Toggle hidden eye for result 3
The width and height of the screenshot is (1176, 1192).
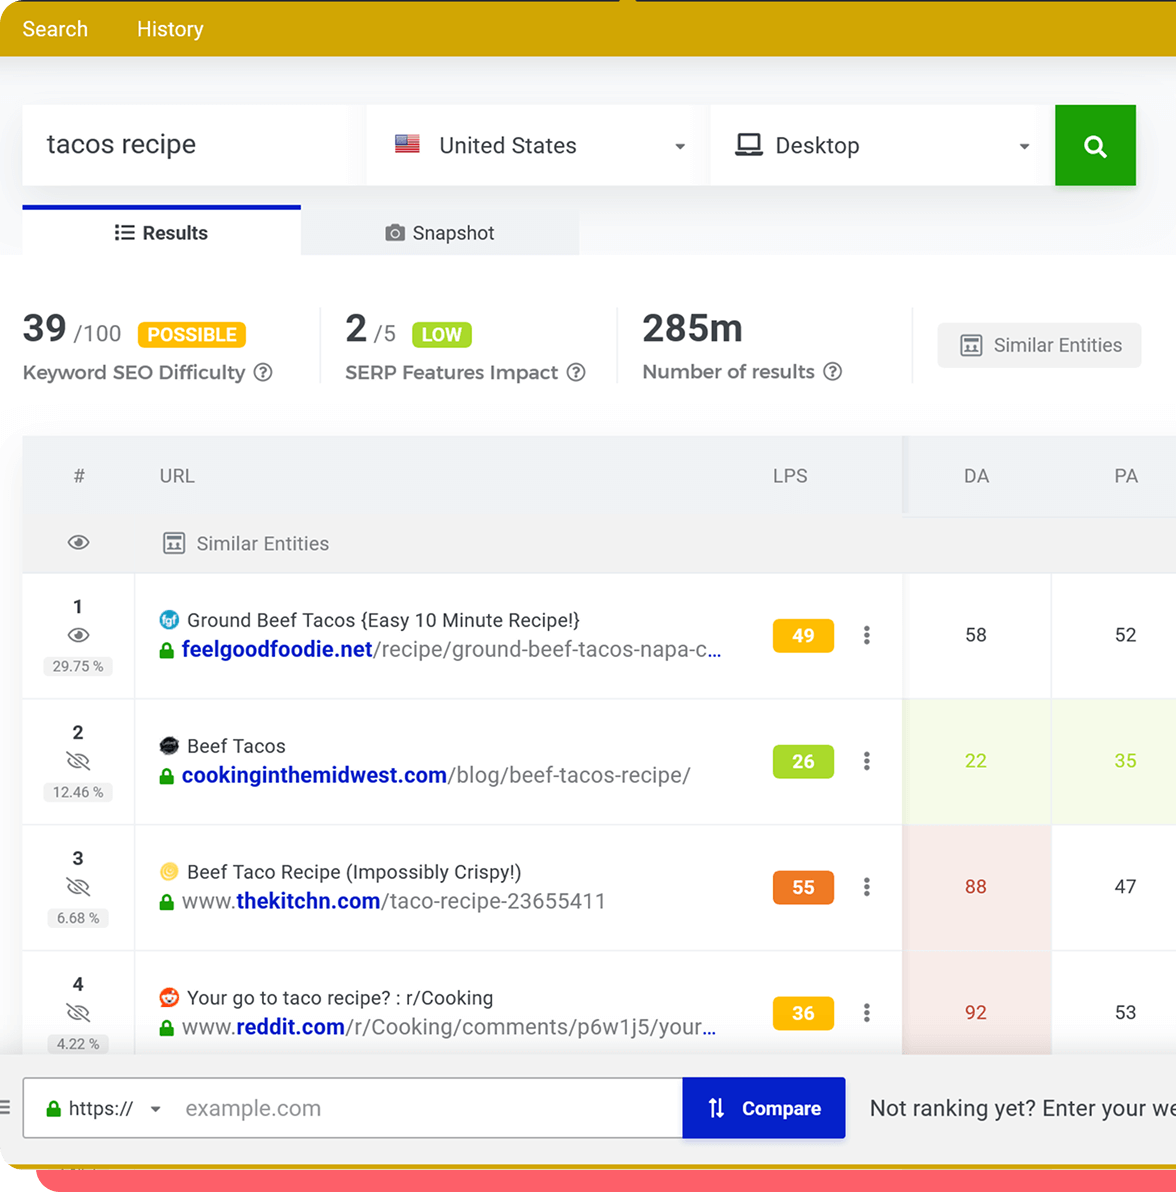pyautogui.click(x=78, y=887)
